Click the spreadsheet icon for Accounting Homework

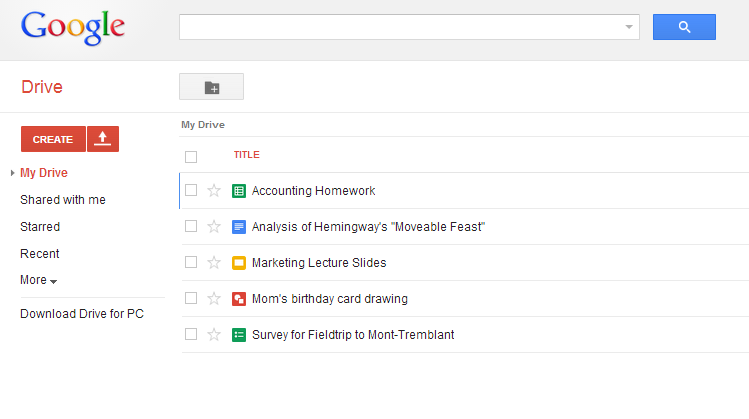click(x=239, y=191)
